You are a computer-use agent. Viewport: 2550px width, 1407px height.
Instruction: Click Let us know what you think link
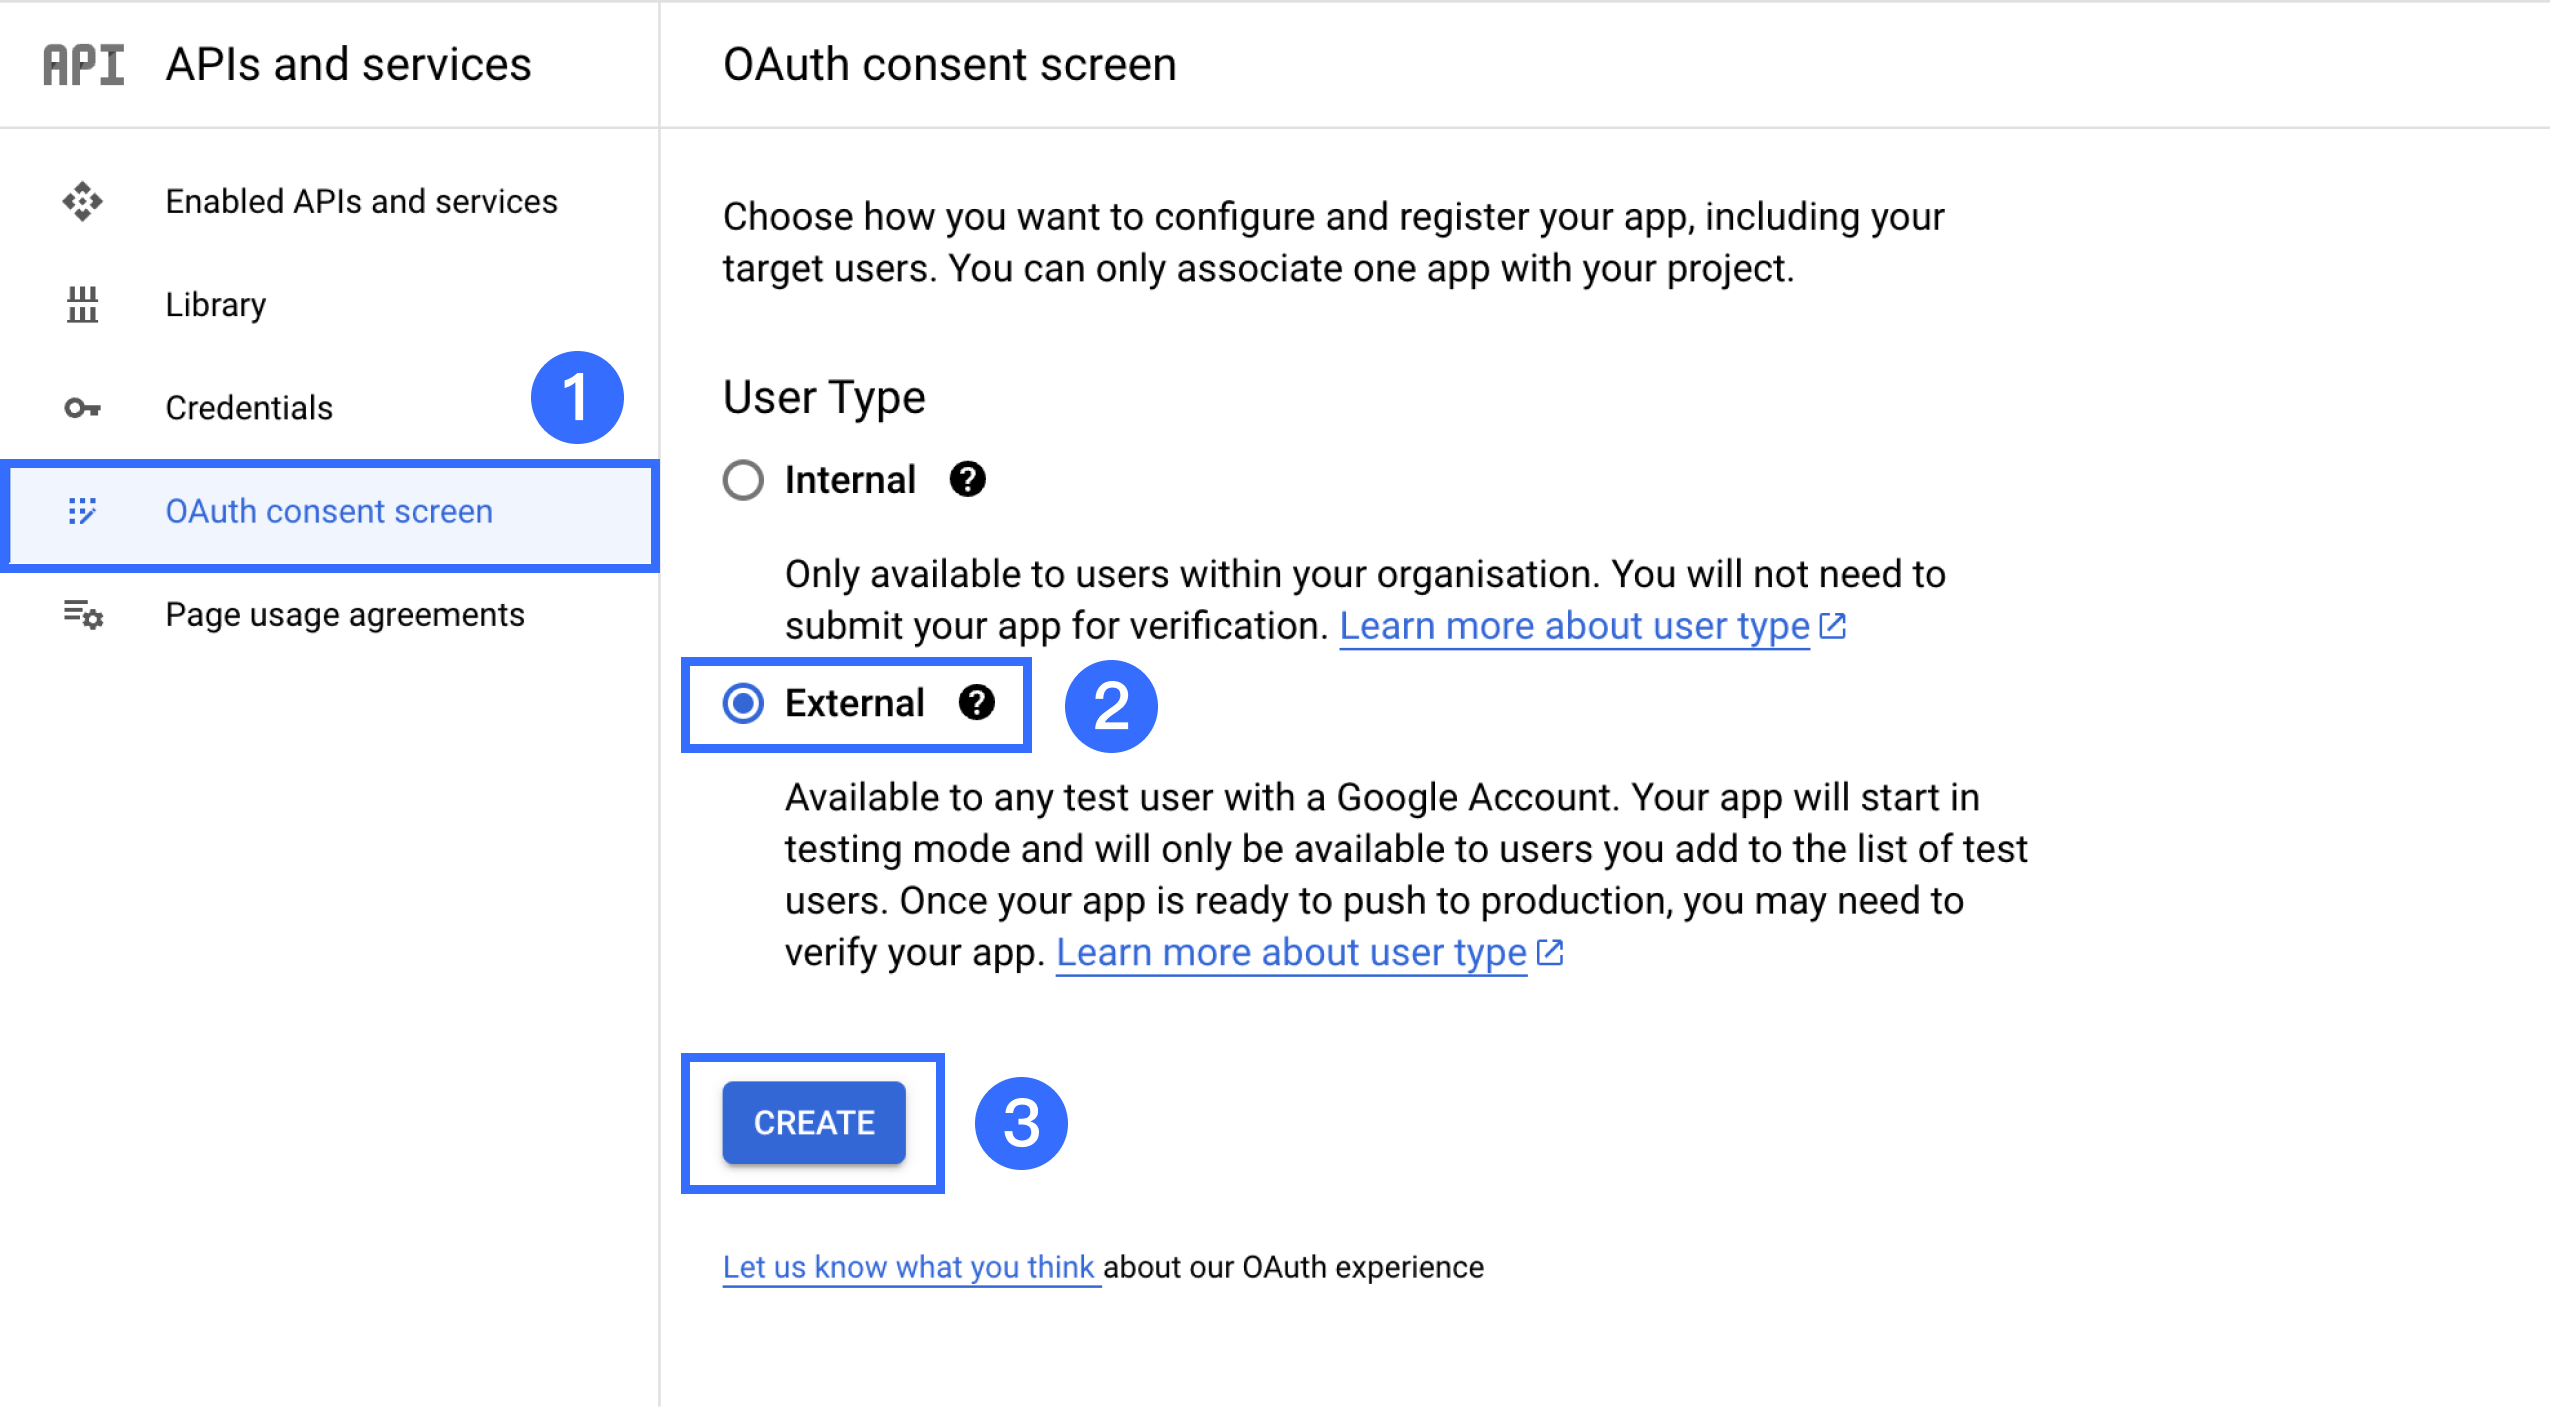pyautogui.click(x=908, y=1267)
